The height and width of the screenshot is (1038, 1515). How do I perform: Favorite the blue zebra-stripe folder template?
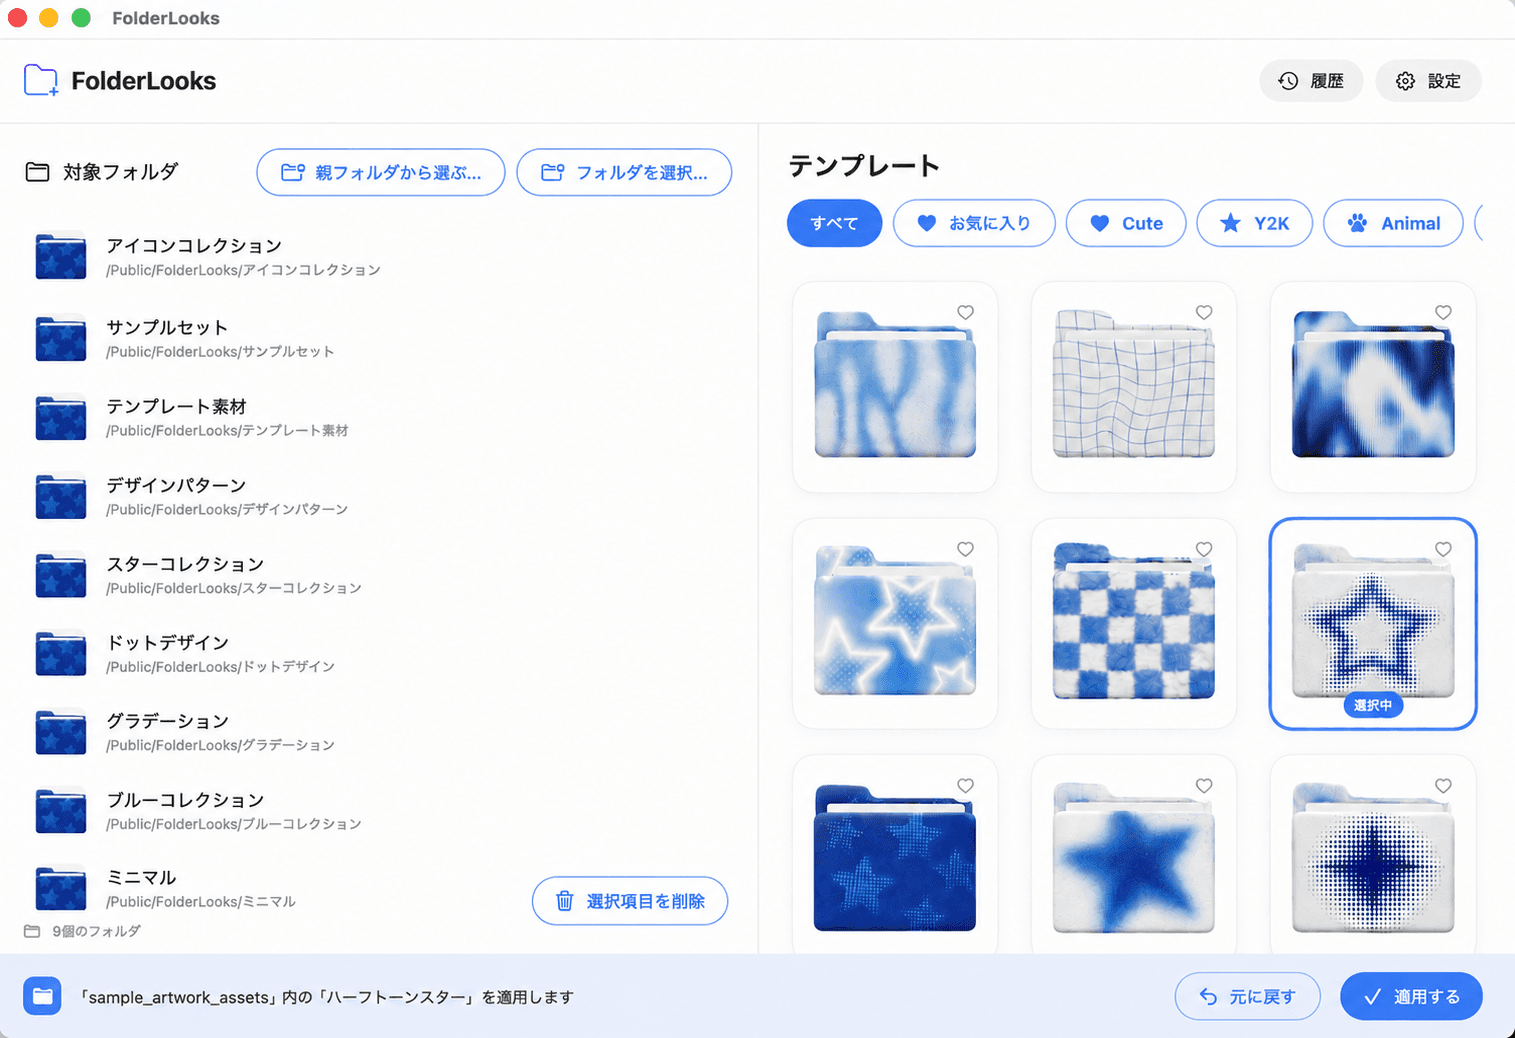965,312
